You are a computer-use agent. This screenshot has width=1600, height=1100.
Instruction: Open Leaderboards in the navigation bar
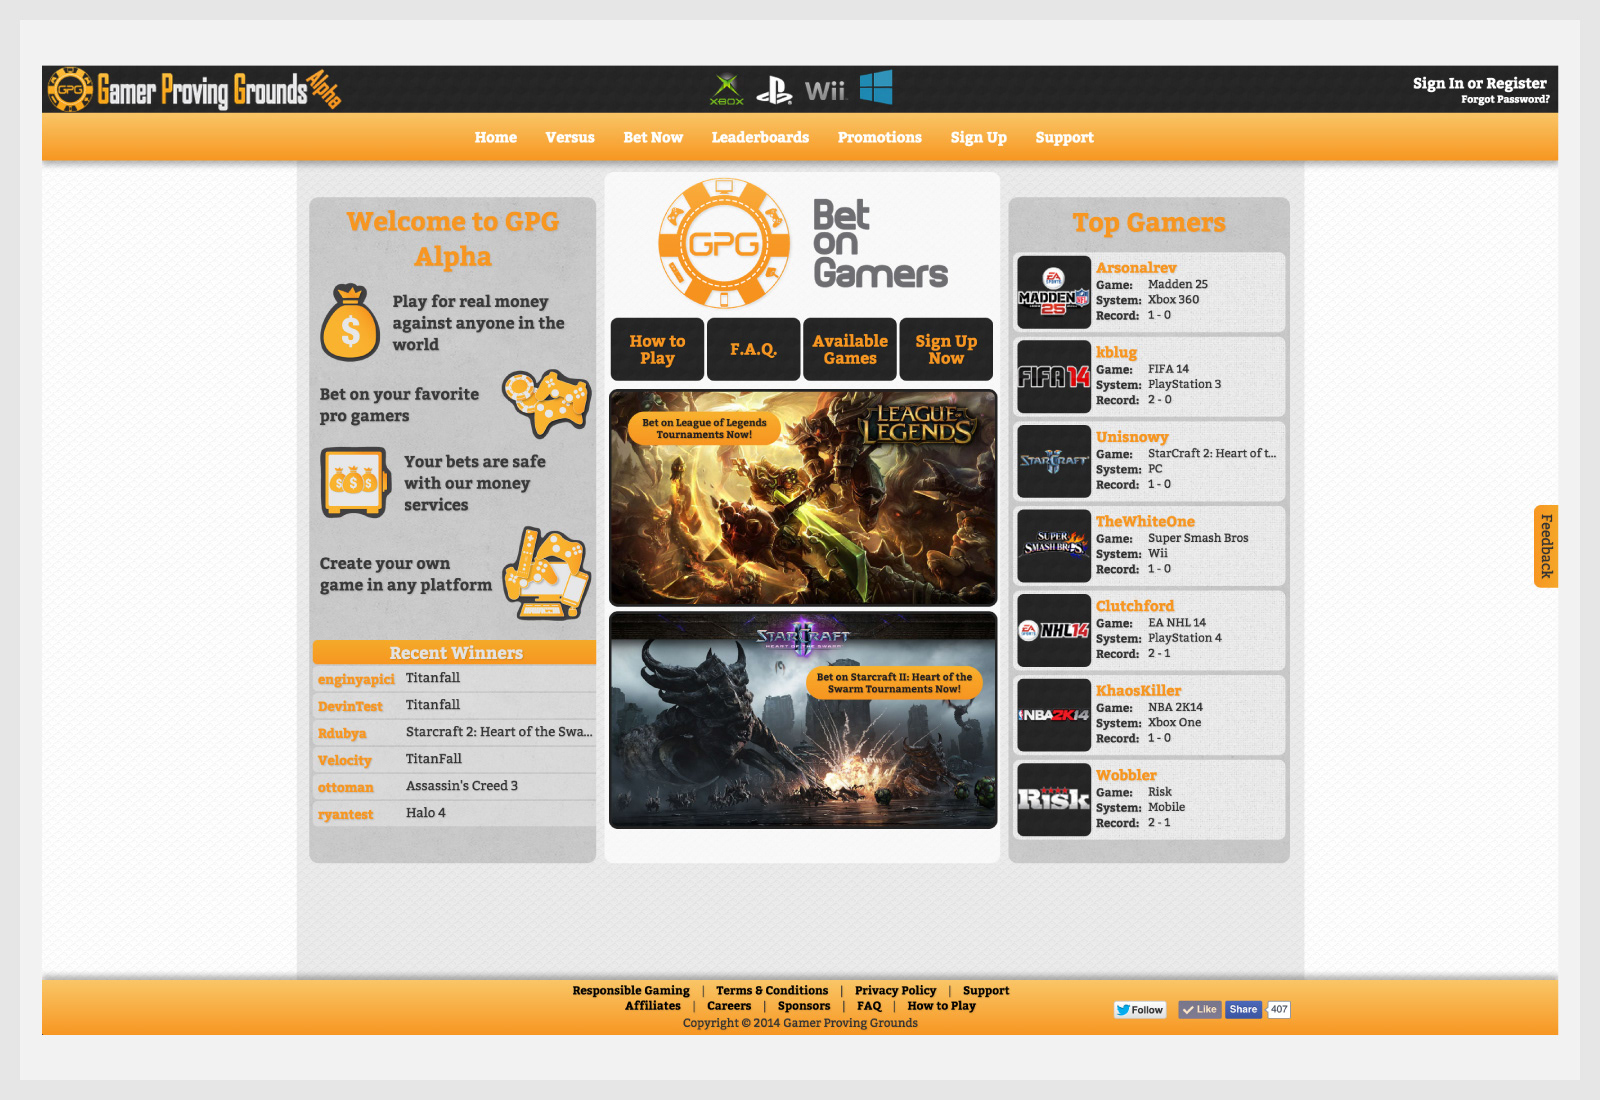tap(760, 138)
